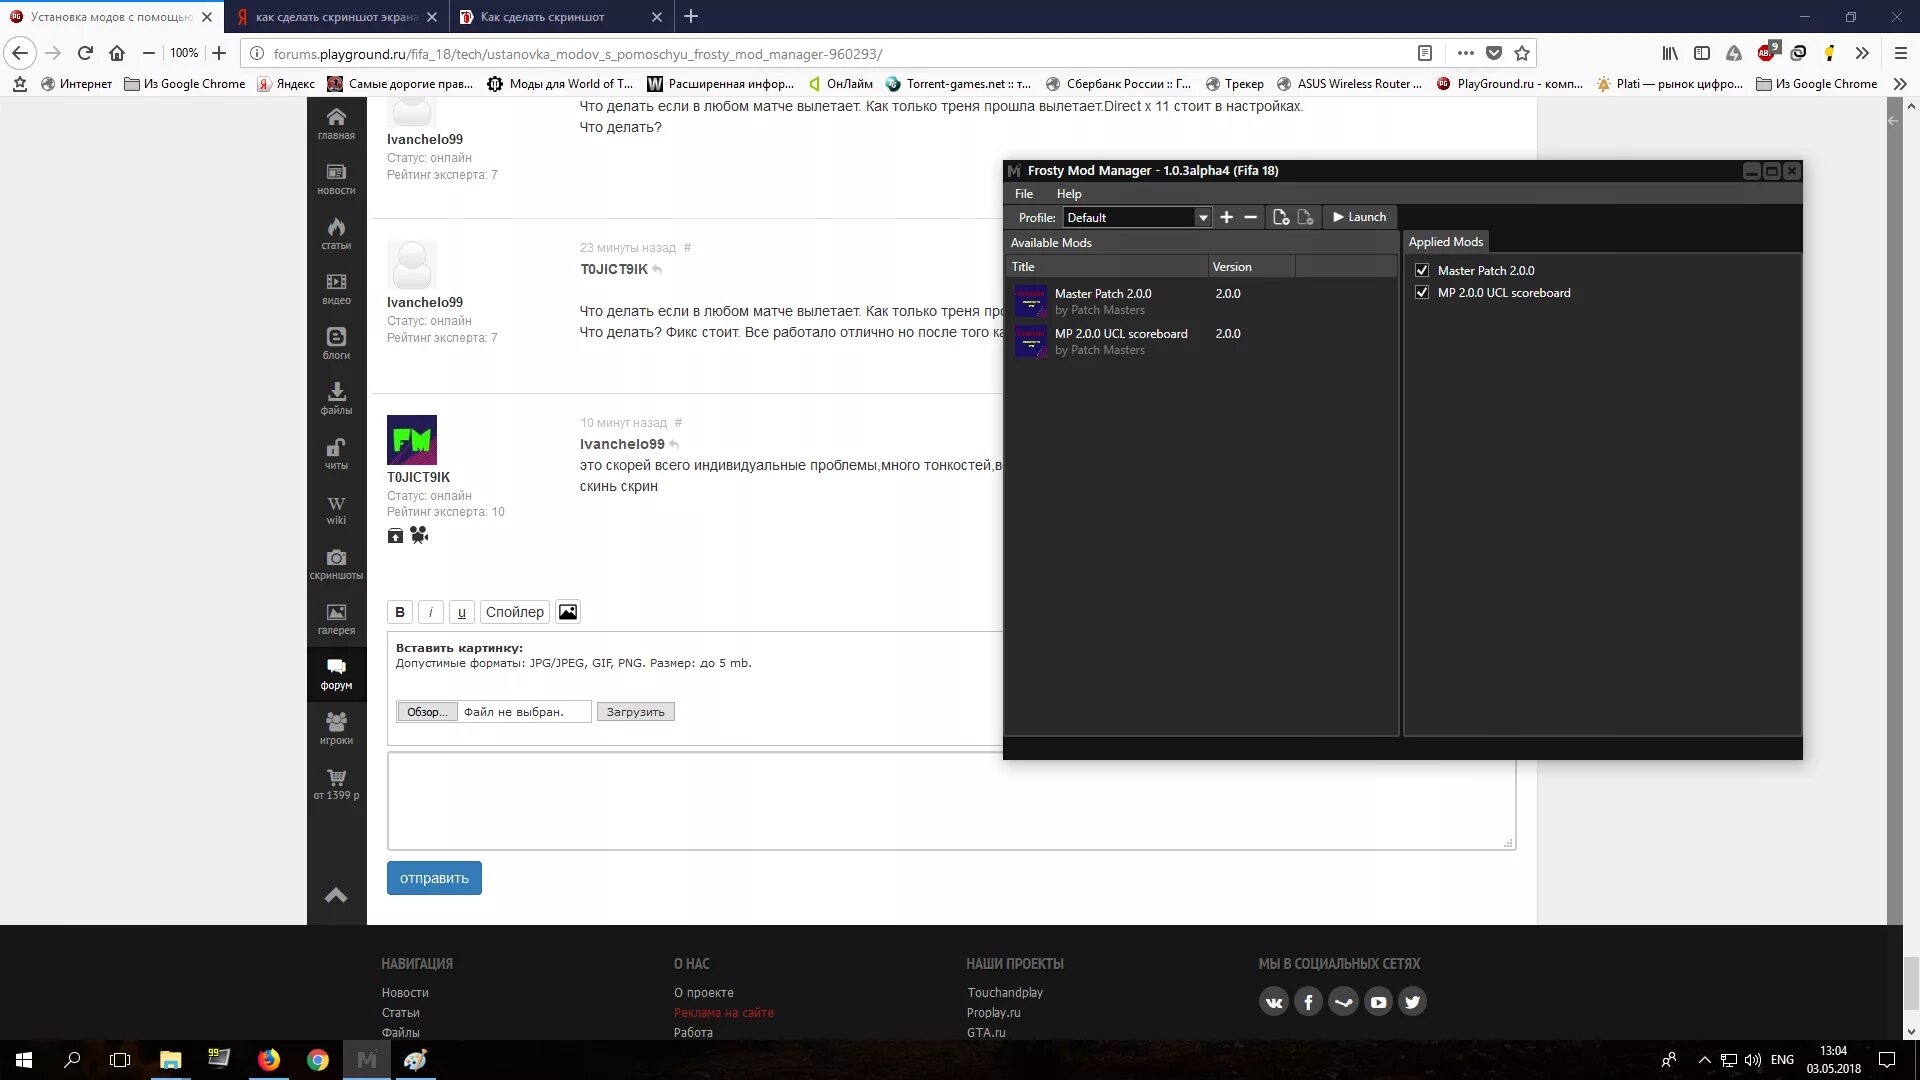Toggle reader view icon in address bar

point(1425,53)
